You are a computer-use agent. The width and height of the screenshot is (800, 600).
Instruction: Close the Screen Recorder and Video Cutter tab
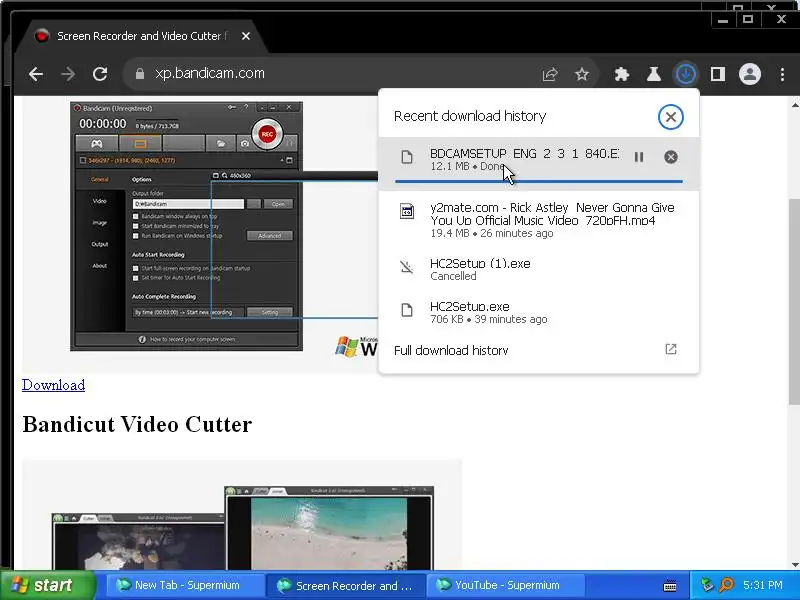point(246,36)
